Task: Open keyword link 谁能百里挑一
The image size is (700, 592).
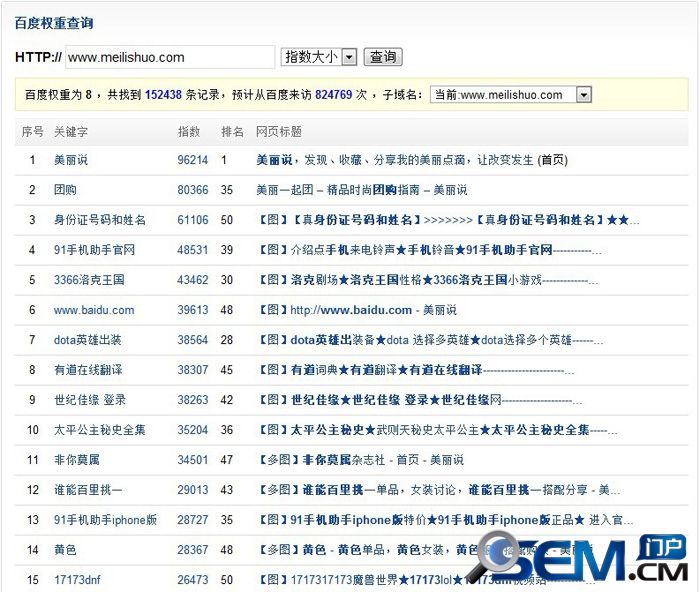Action: 88,490
